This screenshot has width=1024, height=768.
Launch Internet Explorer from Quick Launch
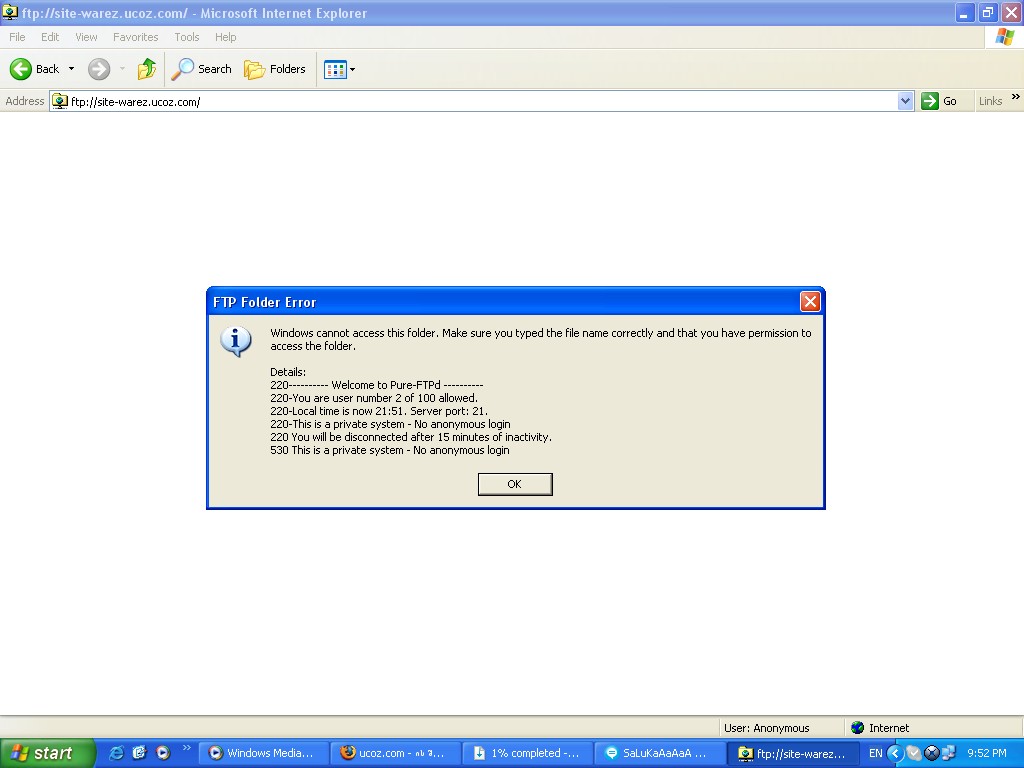tap(116, 753)
